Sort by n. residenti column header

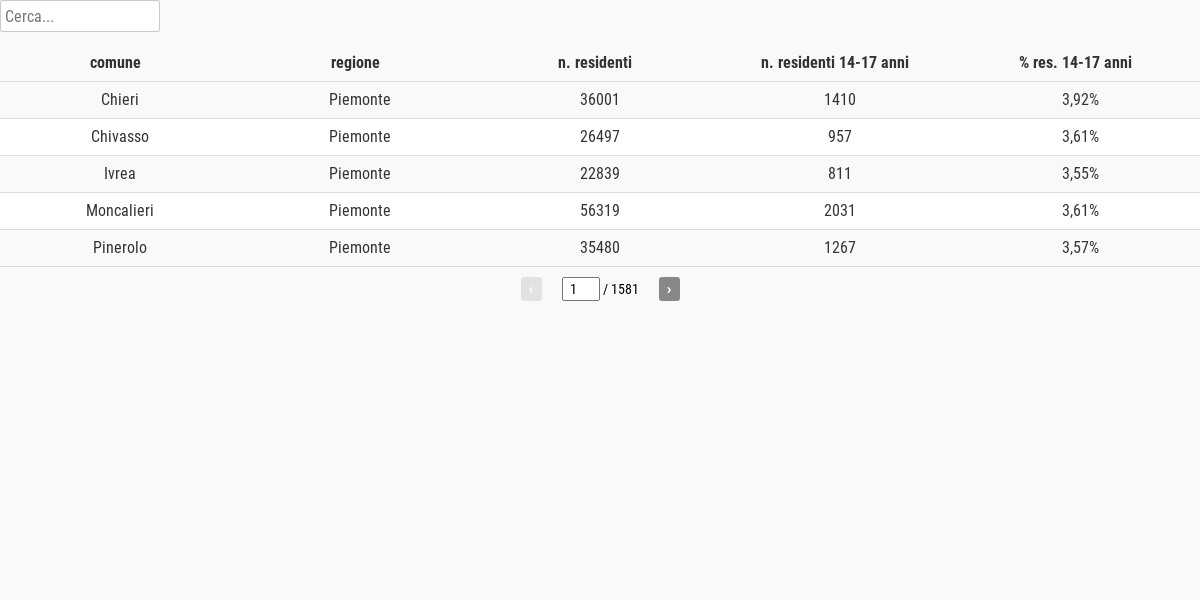click(x=595, y=63)
